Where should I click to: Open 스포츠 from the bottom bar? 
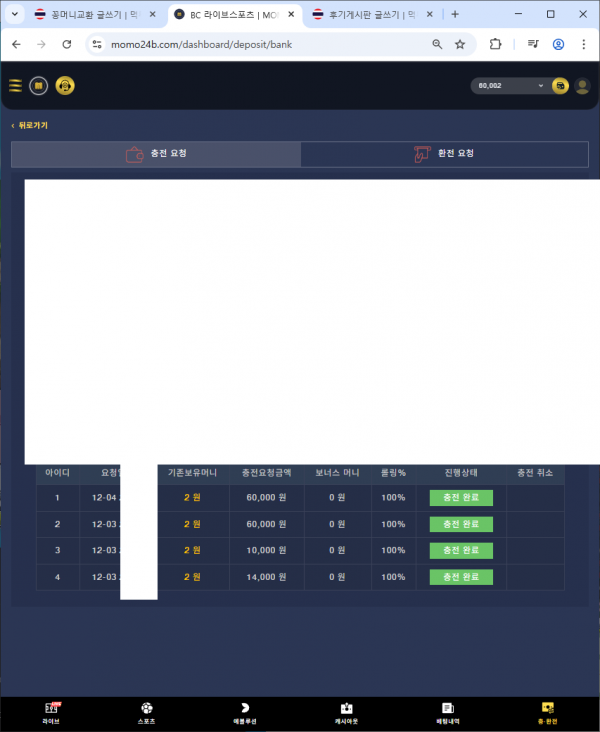click(147, 713)
